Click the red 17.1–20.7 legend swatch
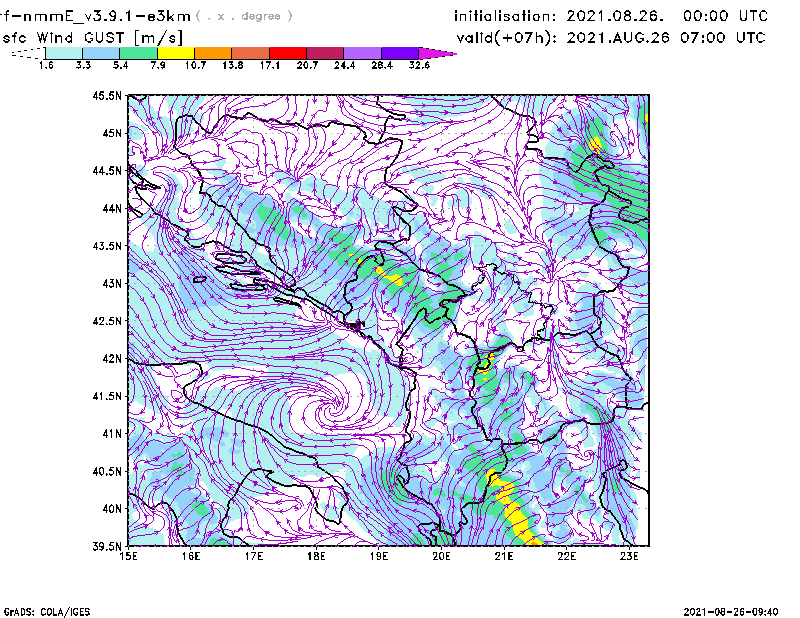 [288, 53]
